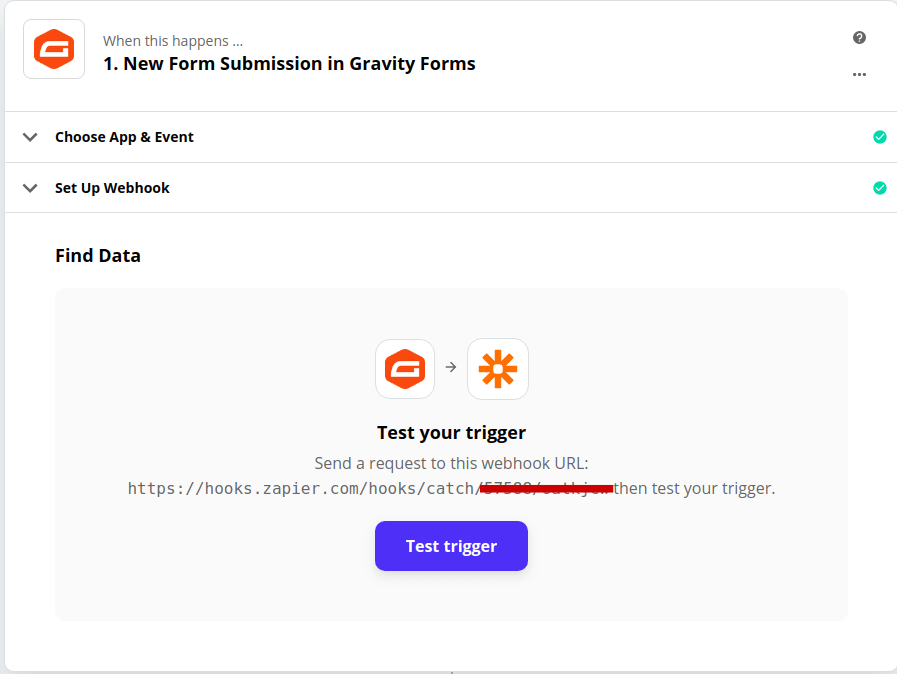Click the orange Zapier asterisk icon

click(x=498, y=369)
